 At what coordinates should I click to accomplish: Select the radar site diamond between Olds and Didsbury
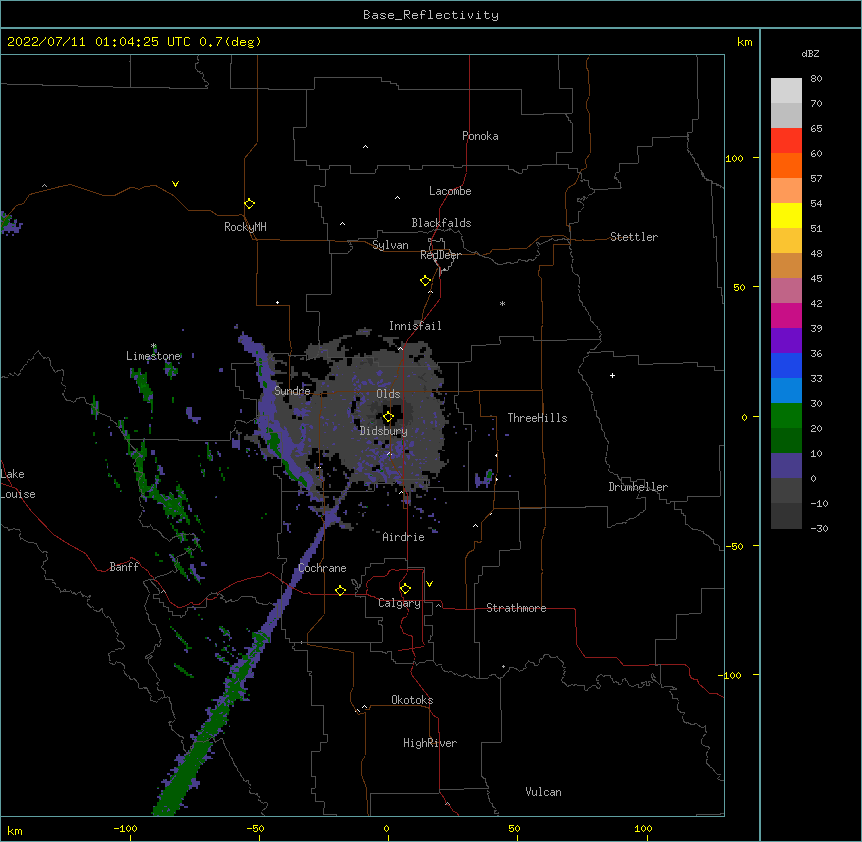point(388,417)
